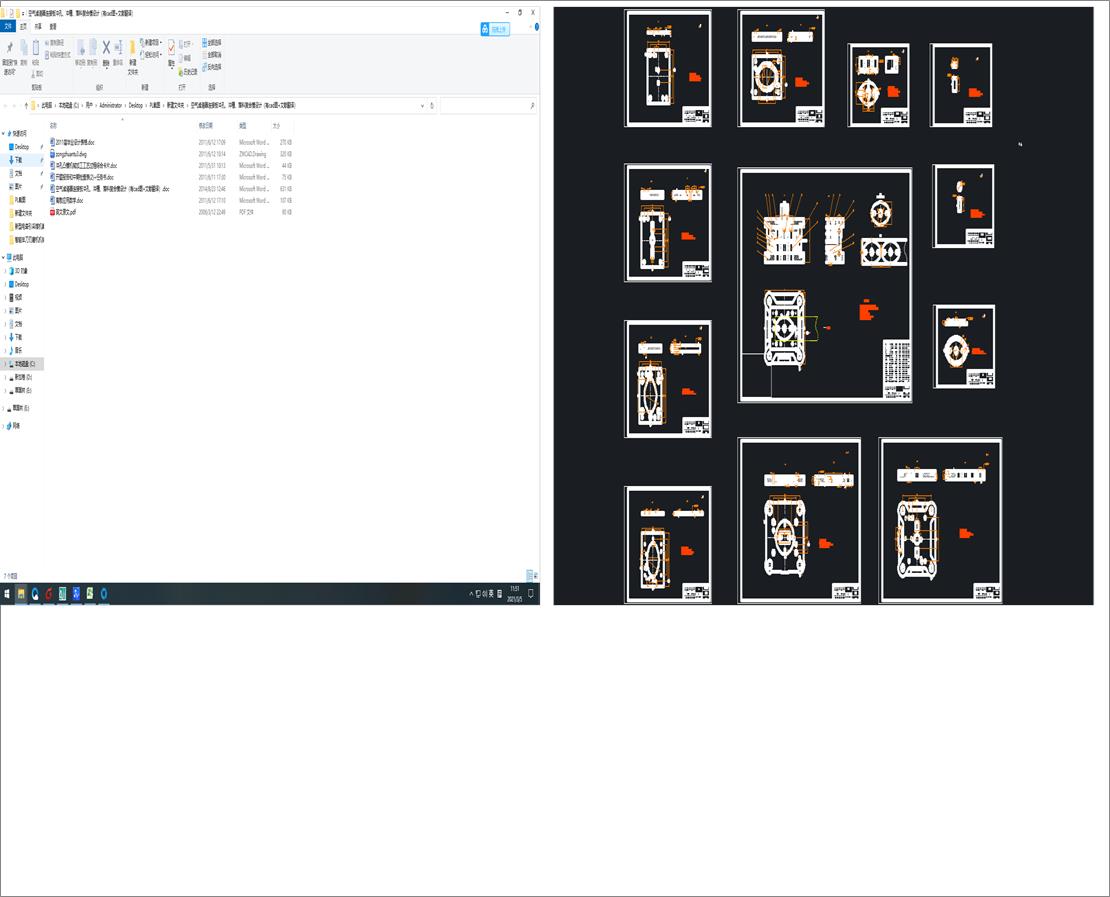Click the Windows Start button
The width and height of the screenshot is (1110, 897).
(x=7, y=594)
